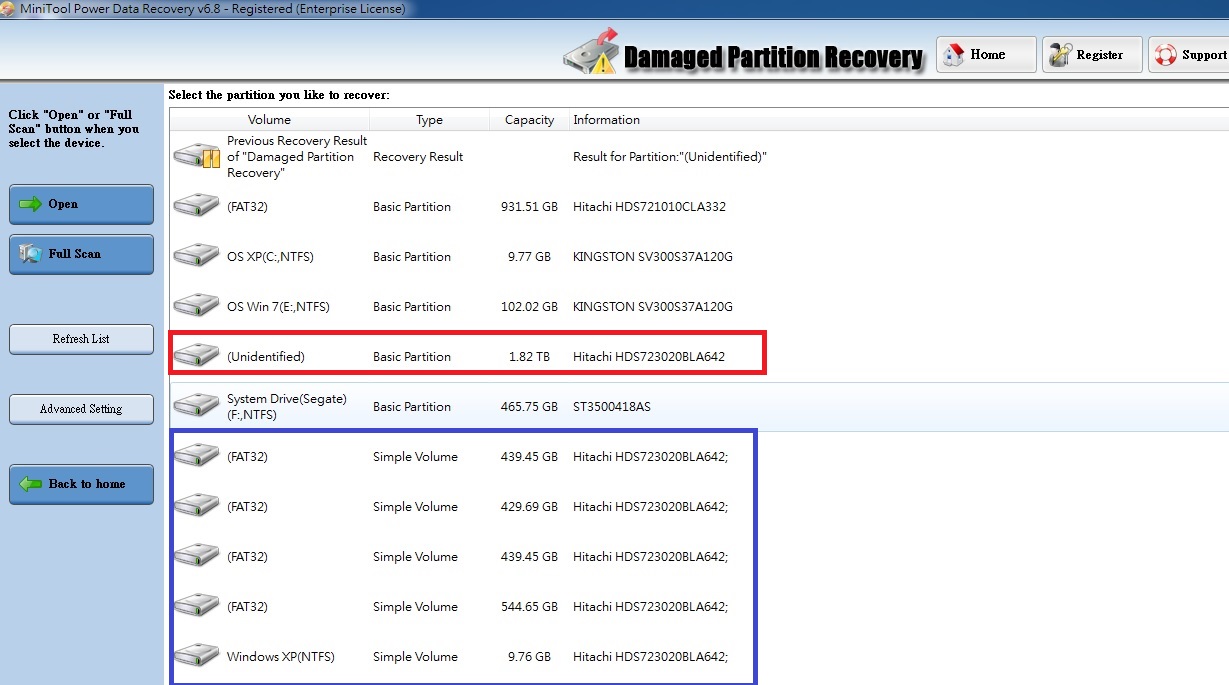
Task: Sort by Type column header
Action: tap(429, 120)
